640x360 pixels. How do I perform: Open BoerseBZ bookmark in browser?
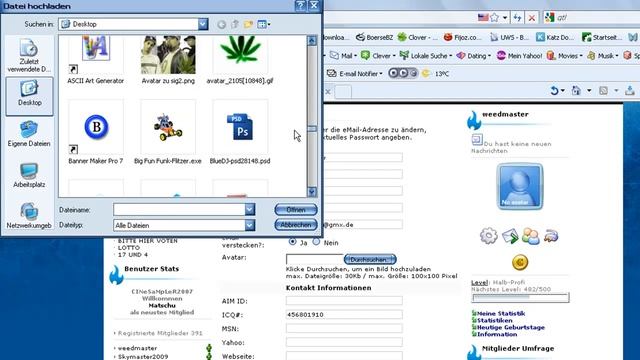(374, 37)
